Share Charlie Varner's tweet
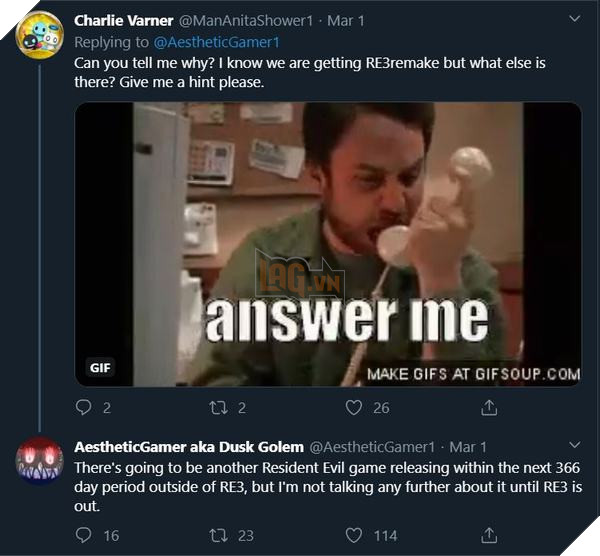This screenshot has width=600, height=556. click(489, 407)
